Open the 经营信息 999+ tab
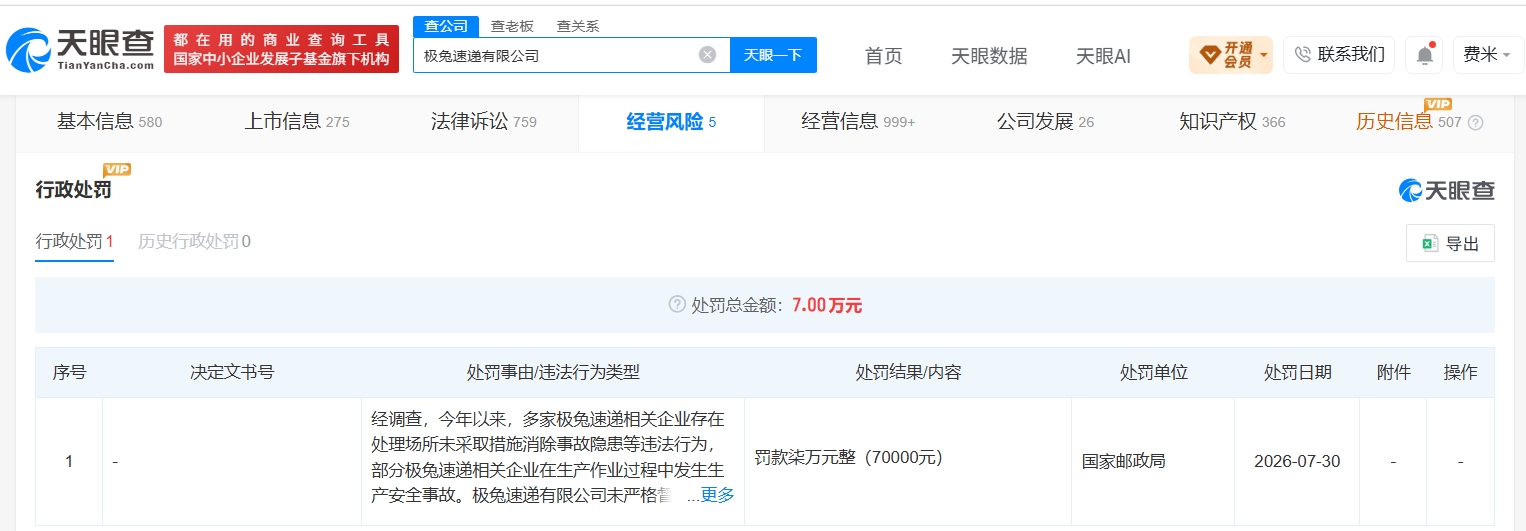This screenshot has height=531, width=1526. tap(858, 122)
